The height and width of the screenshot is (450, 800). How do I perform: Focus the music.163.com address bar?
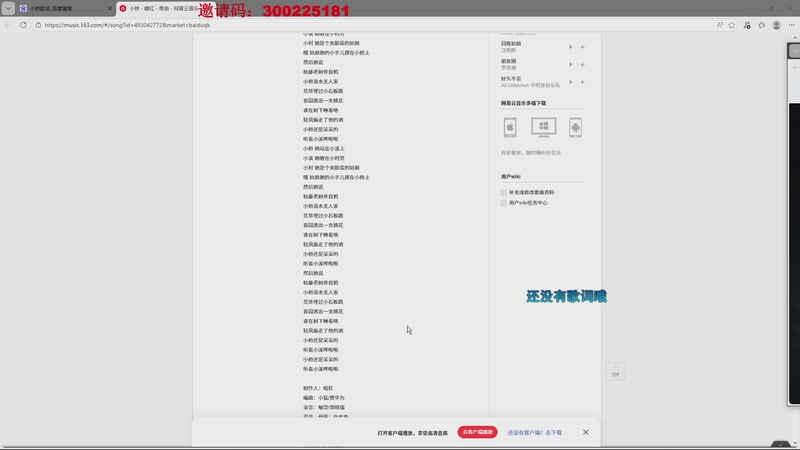[372, 25]
